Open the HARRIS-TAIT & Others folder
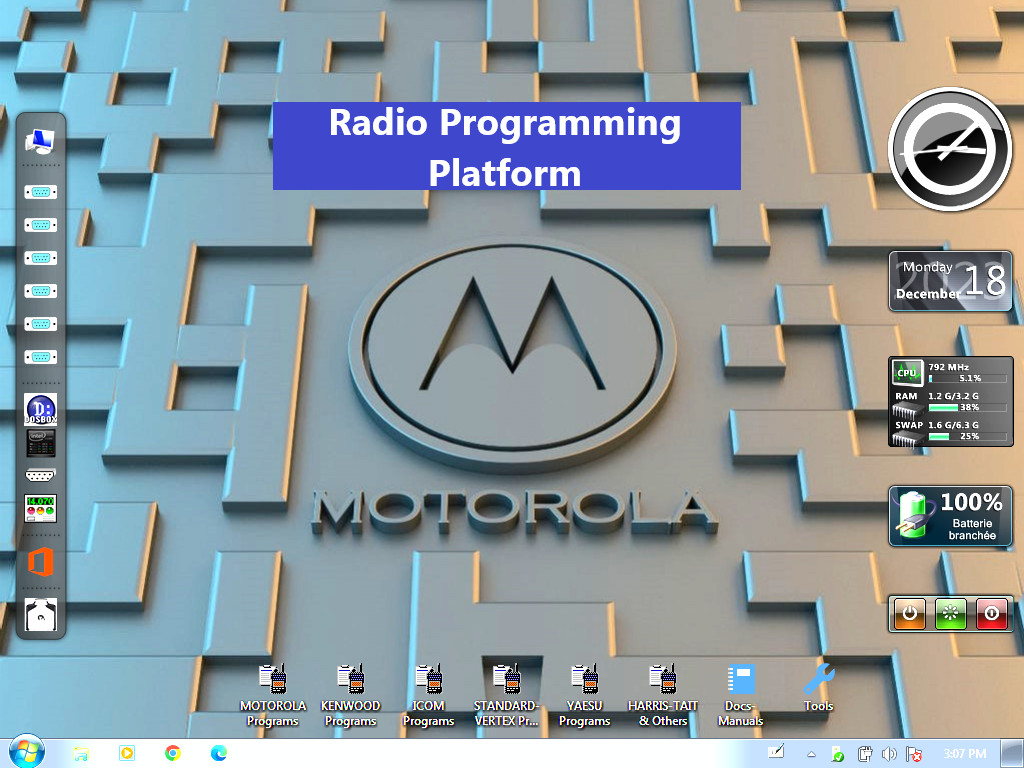Screen dimensions: 1024x768 (662, 681)
